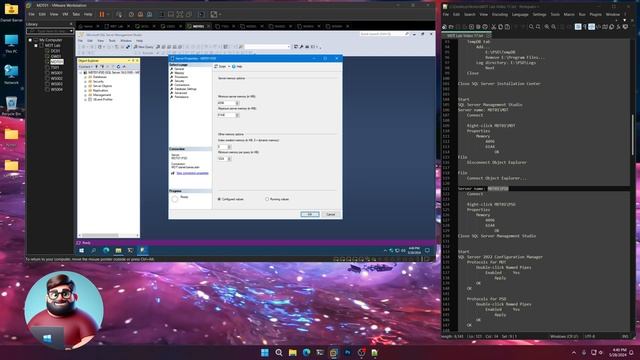
Task: Click Edge icon in VM taskbar
Action: point(106,250)
